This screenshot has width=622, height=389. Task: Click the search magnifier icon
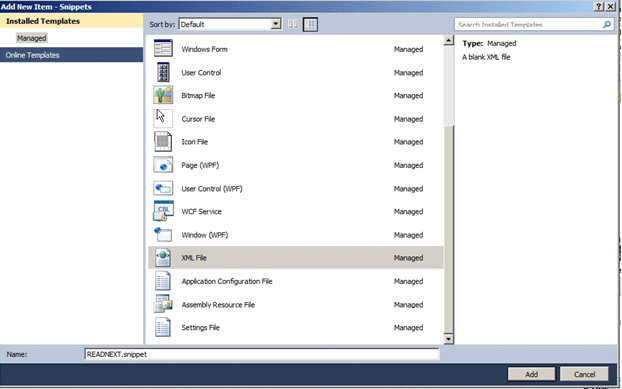click(x=607, y=25)
